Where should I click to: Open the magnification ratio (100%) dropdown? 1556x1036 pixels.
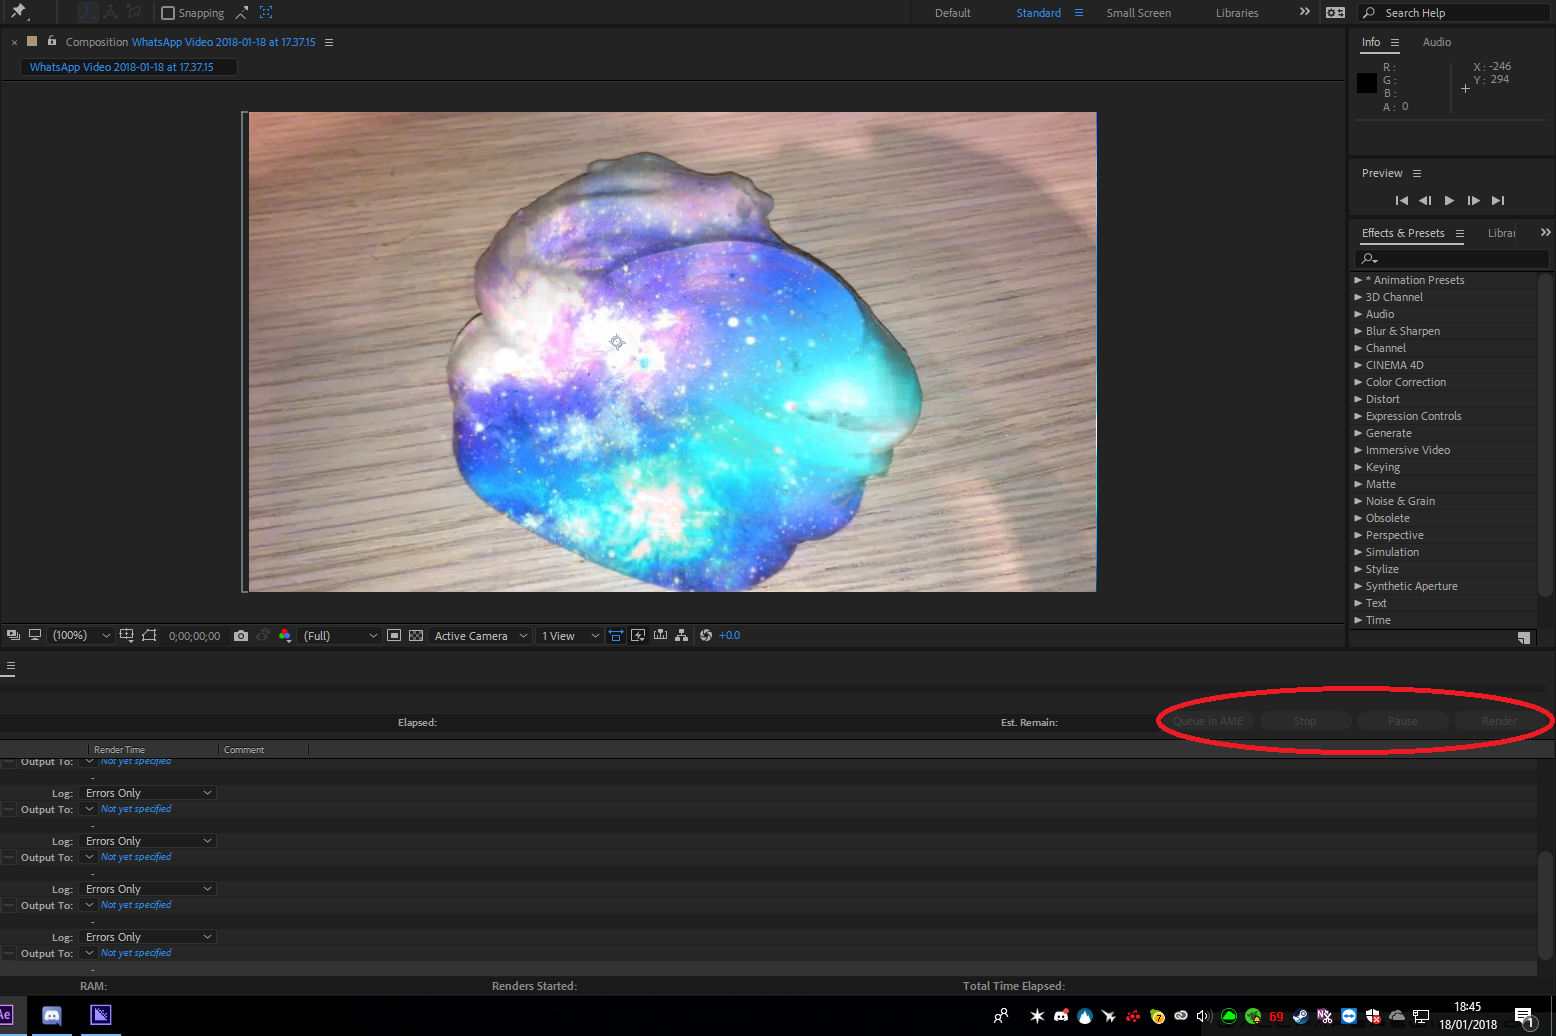[x=81, y=636]
